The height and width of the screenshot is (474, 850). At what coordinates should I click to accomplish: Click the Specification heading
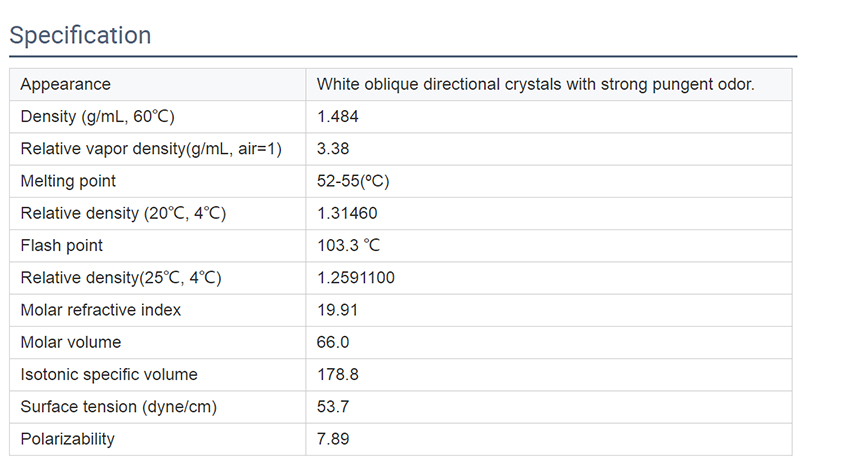click(80, 36)
